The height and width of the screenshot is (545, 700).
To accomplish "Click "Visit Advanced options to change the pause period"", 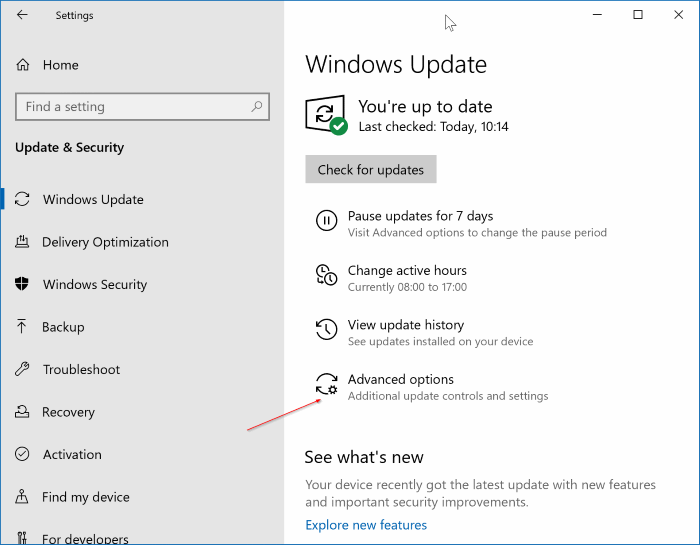I will 477,233.
